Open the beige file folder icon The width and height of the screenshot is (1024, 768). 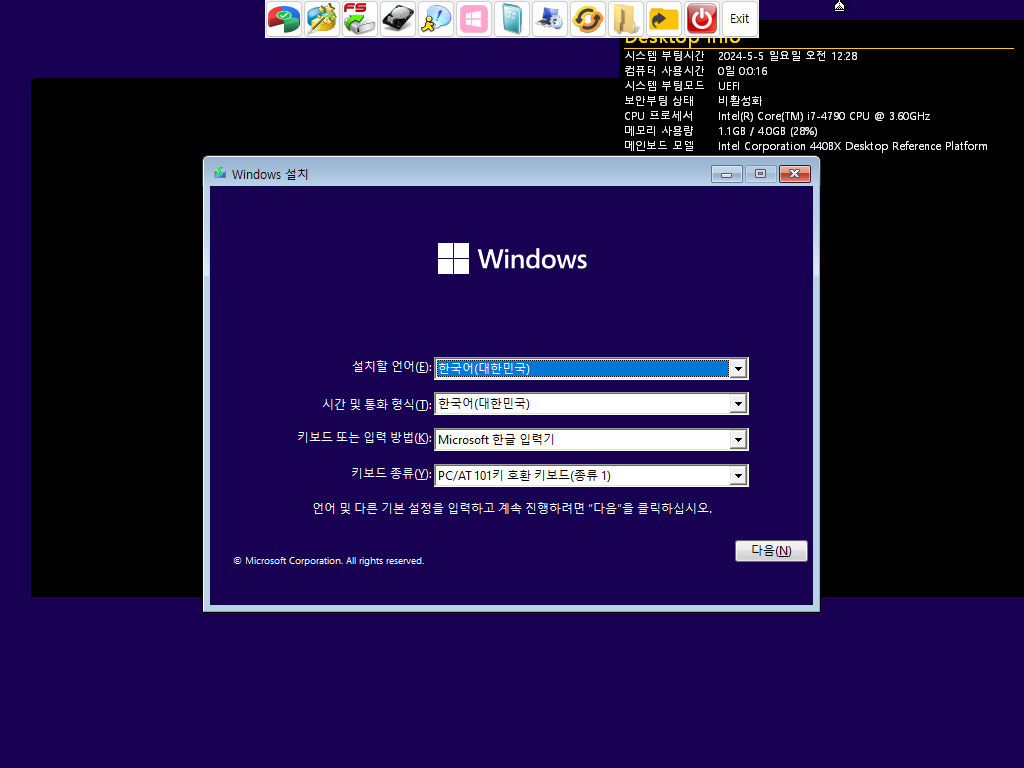point(625,19)
